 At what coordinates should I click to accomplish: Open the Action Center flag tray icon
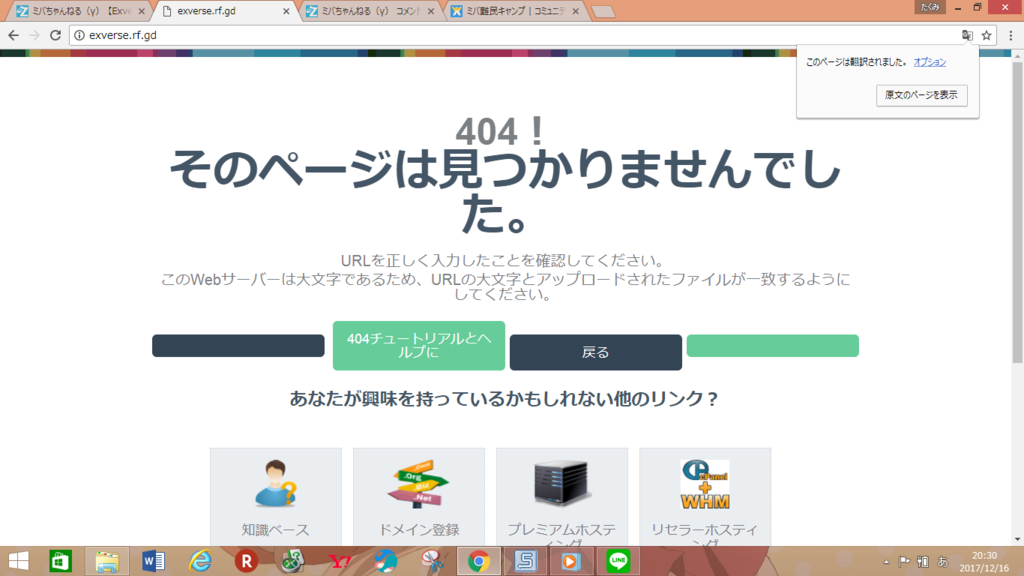pyautogui.click(x=904, y=562)
